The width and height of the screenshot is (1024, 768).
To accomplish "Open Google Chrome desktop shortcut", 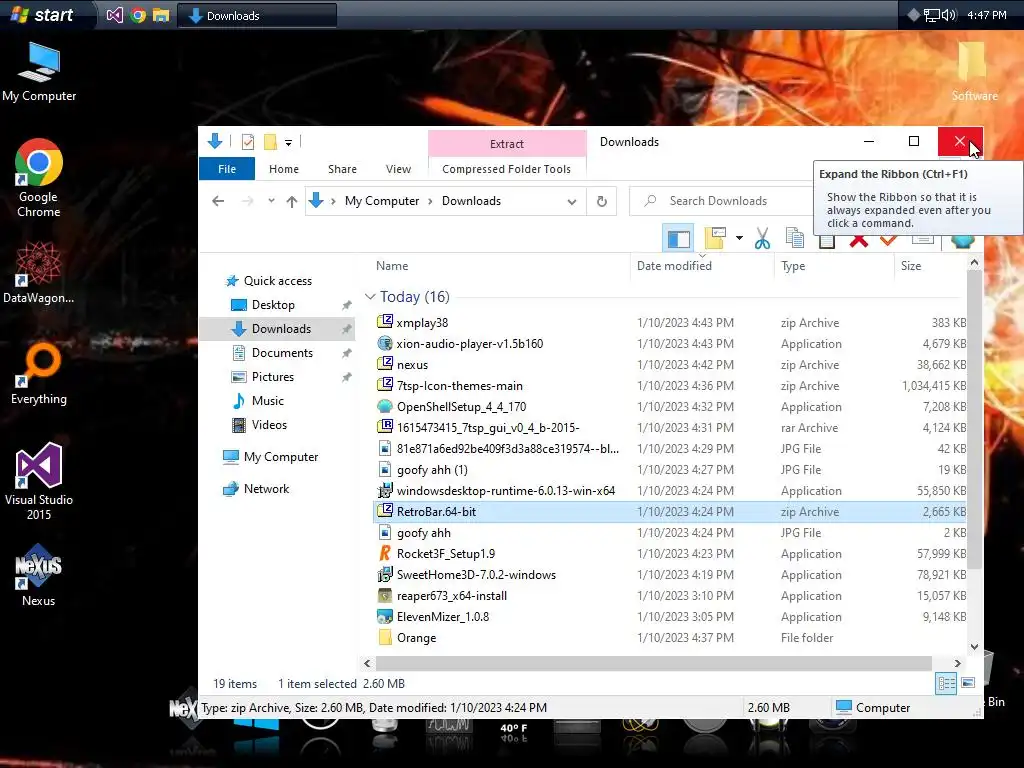I will point(39,178).
